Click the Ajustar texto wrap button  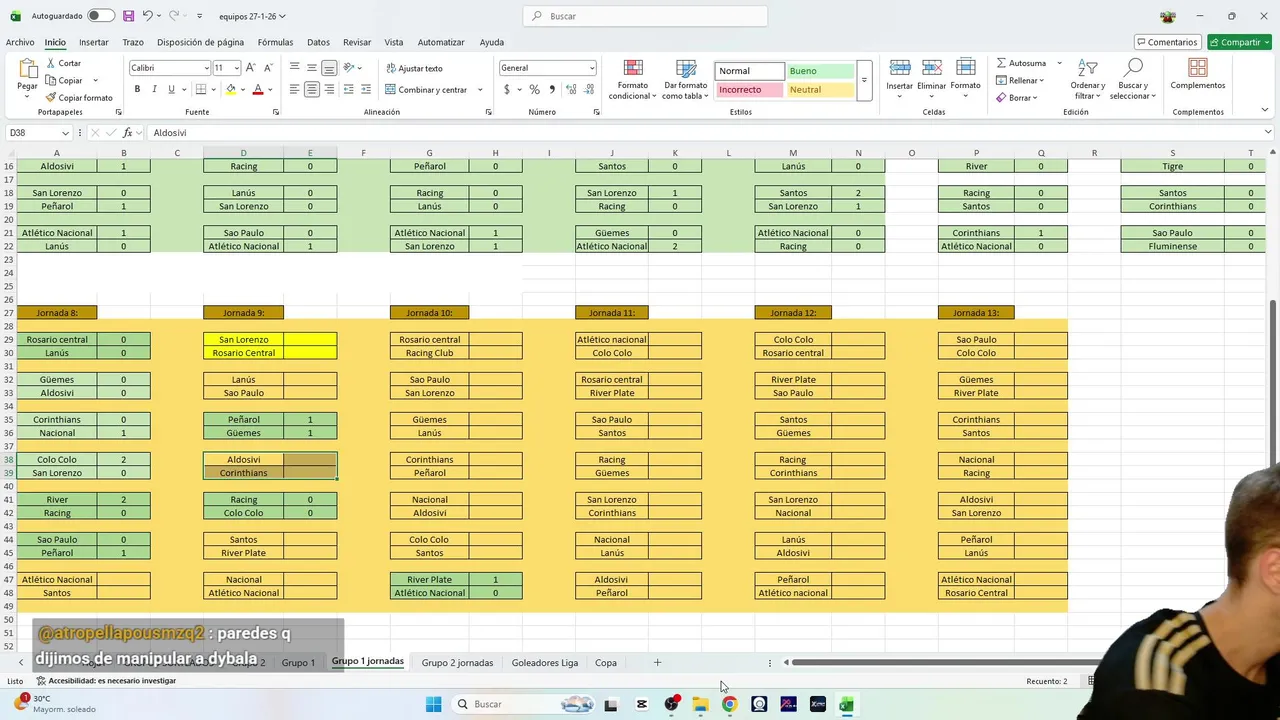tap(414, 68)
